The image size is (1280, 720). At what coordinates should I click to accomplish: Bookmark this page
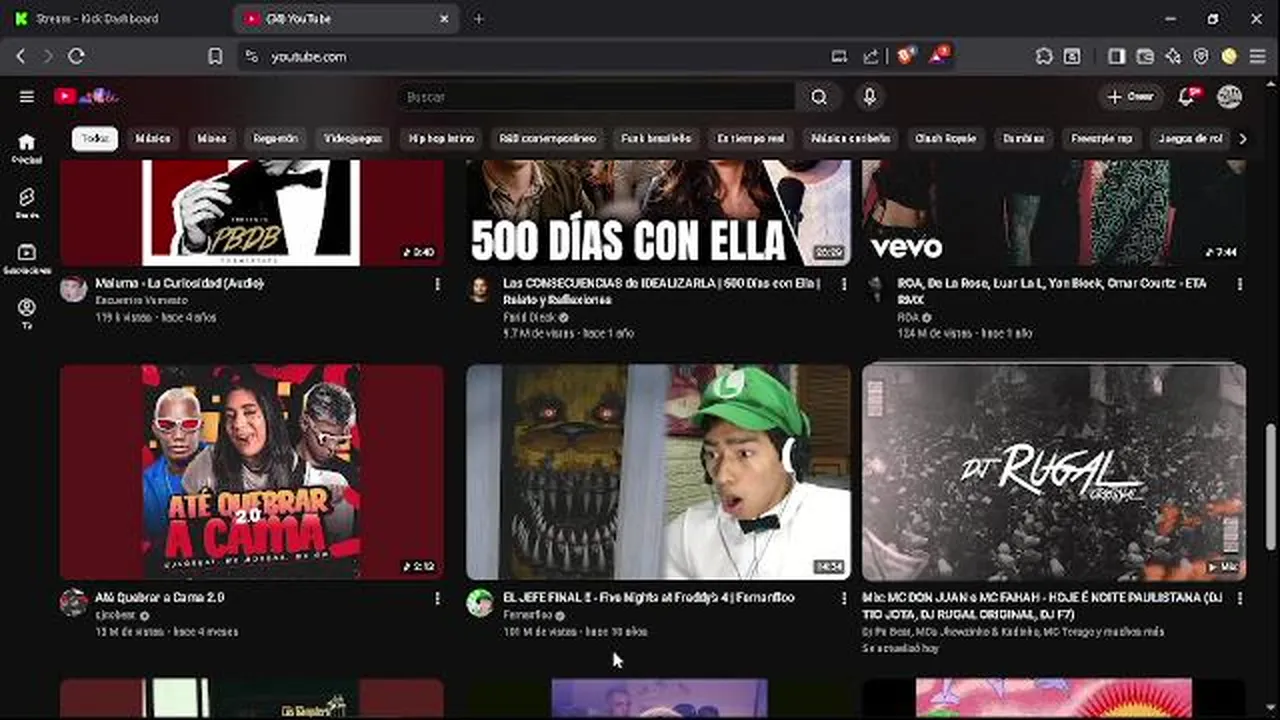point(215,57)
